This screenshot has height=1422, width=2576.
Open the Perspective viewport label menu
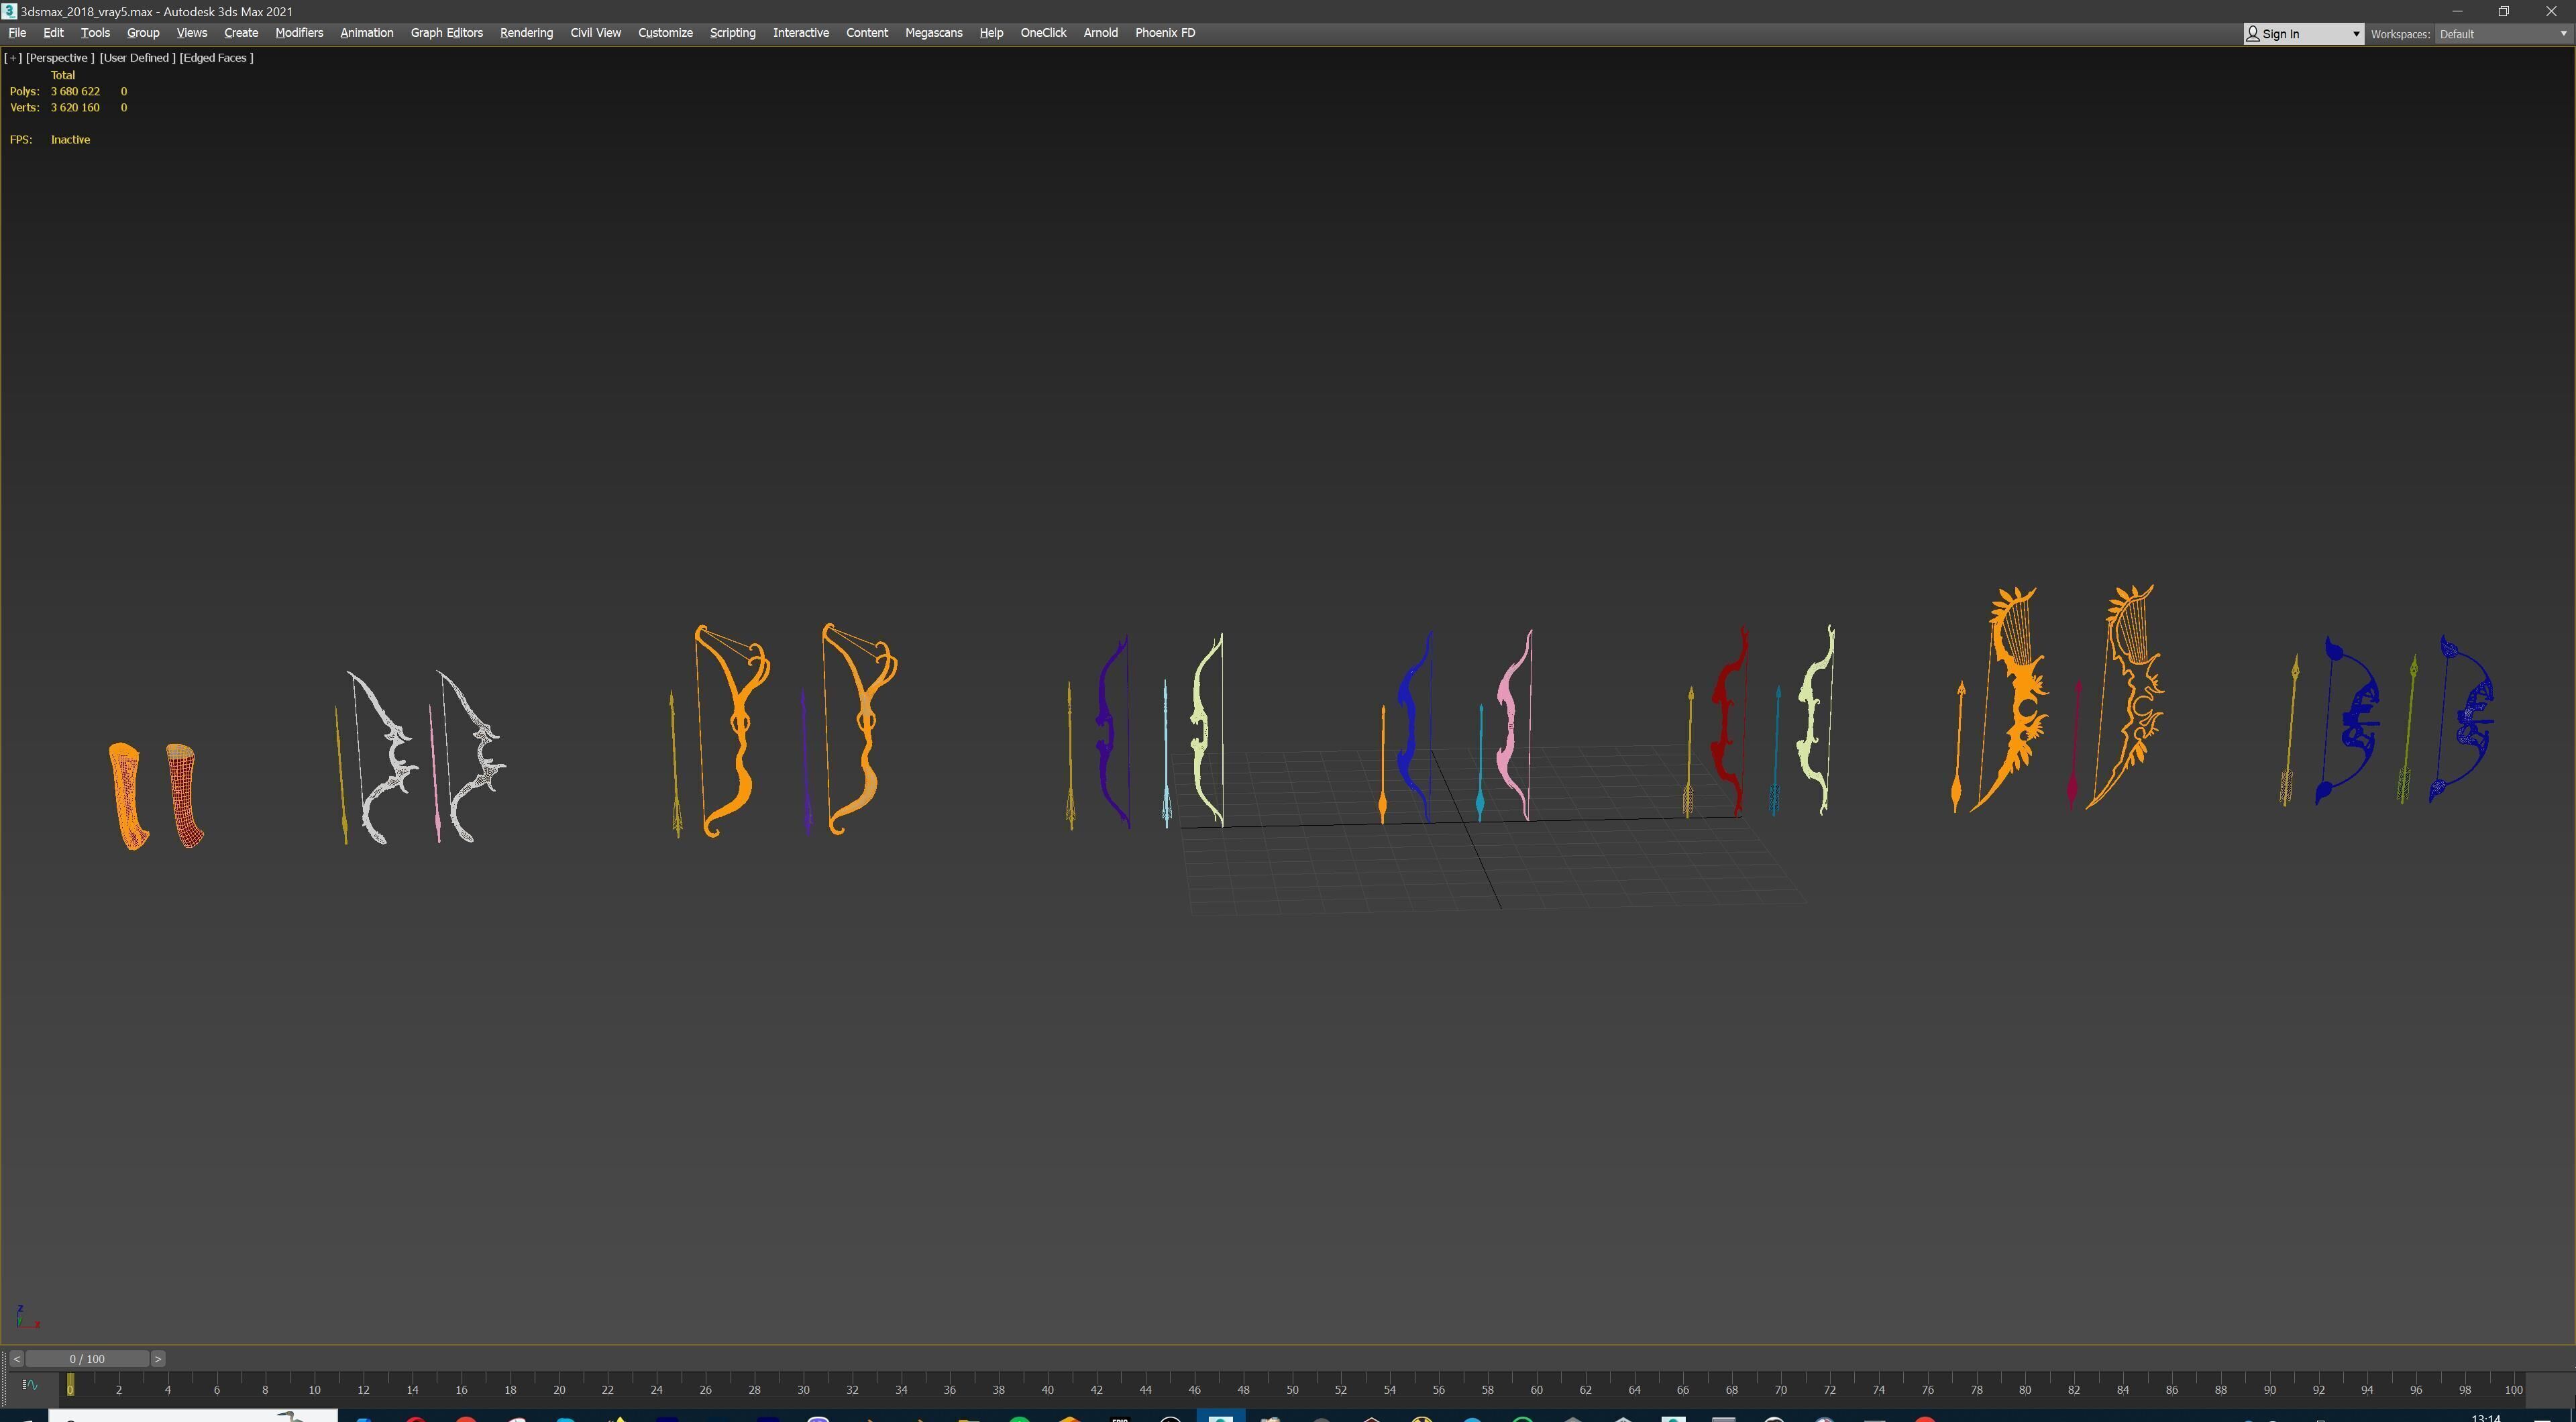point(60,58)
